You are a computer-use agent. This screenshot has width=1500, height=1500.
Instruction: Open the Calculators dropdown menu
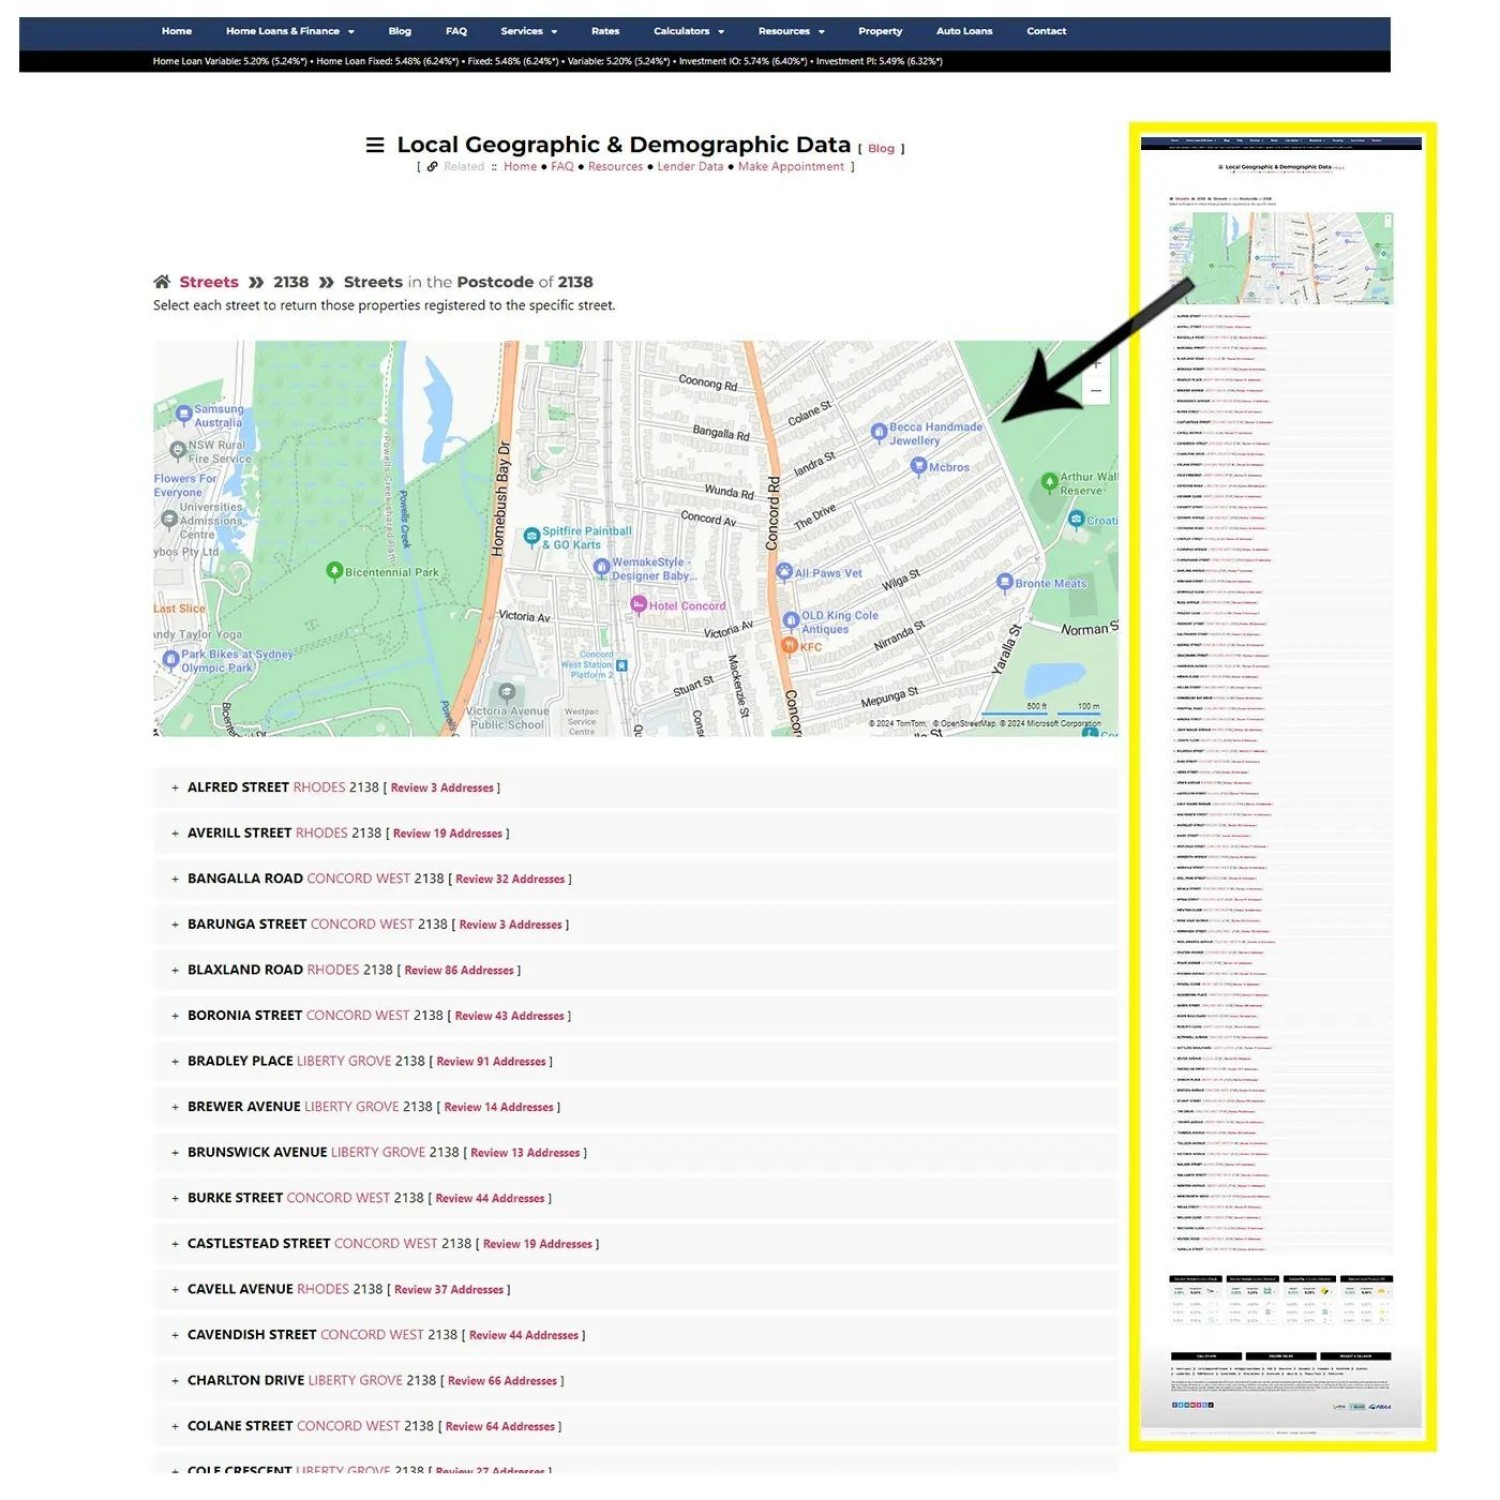(688, 31)
